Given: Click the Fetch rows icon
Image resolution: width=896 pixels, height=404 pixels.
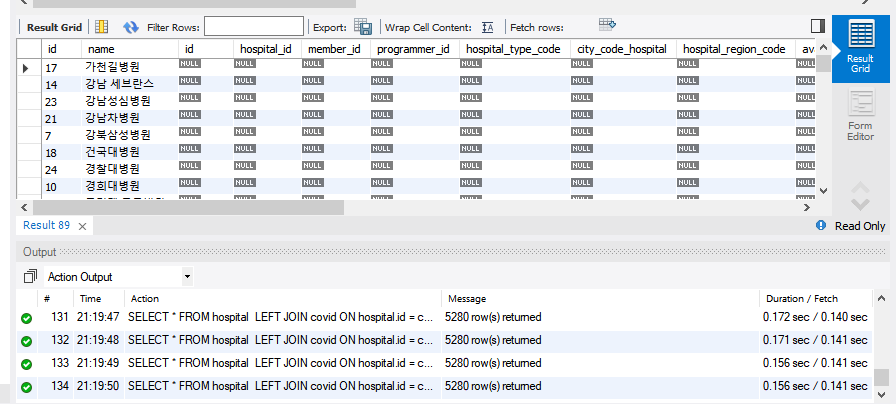Looking at the screenshot, I should pos(607,24).
